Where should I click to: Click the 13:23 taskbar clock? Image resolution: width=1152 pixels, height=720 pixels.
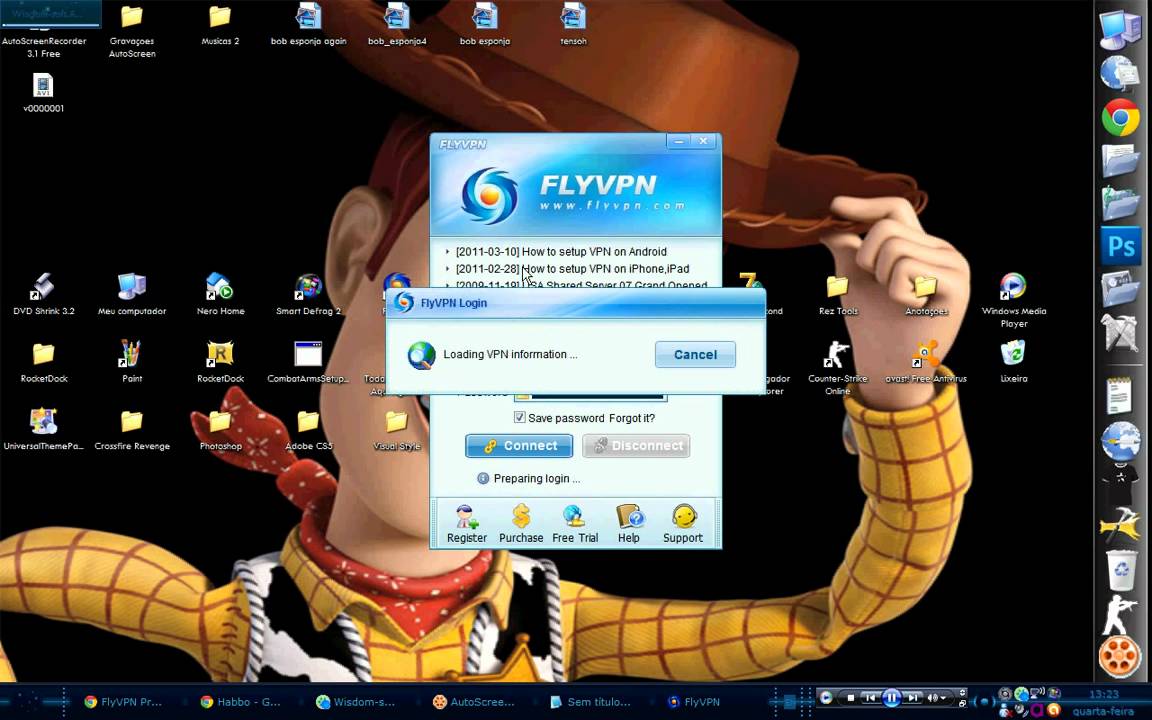[1104, 694]
